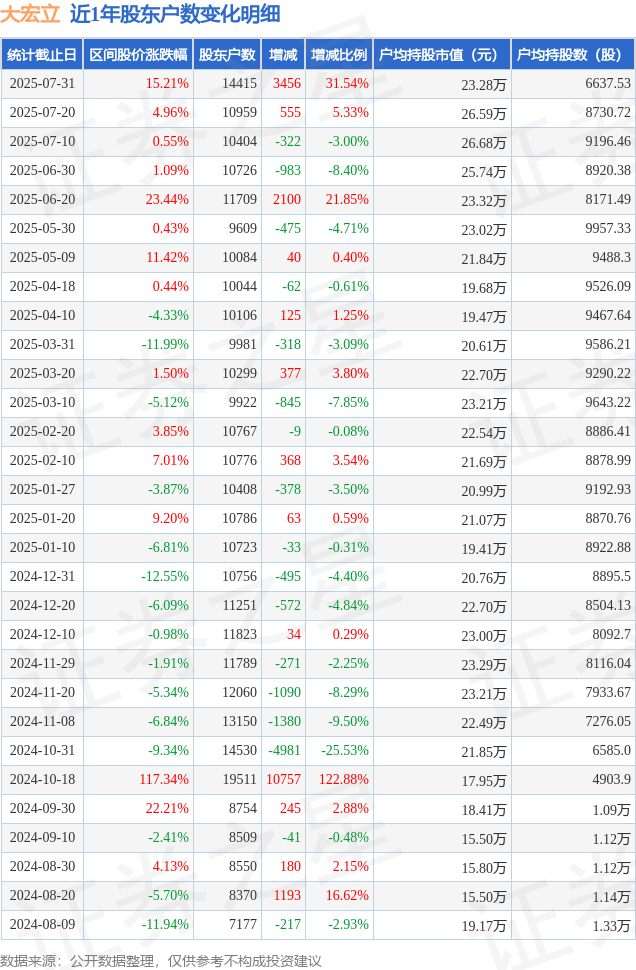Click the 近1年股东户数变化明细 heading
Viewport: 636px width, 970px height.
[x=175, y=14]
